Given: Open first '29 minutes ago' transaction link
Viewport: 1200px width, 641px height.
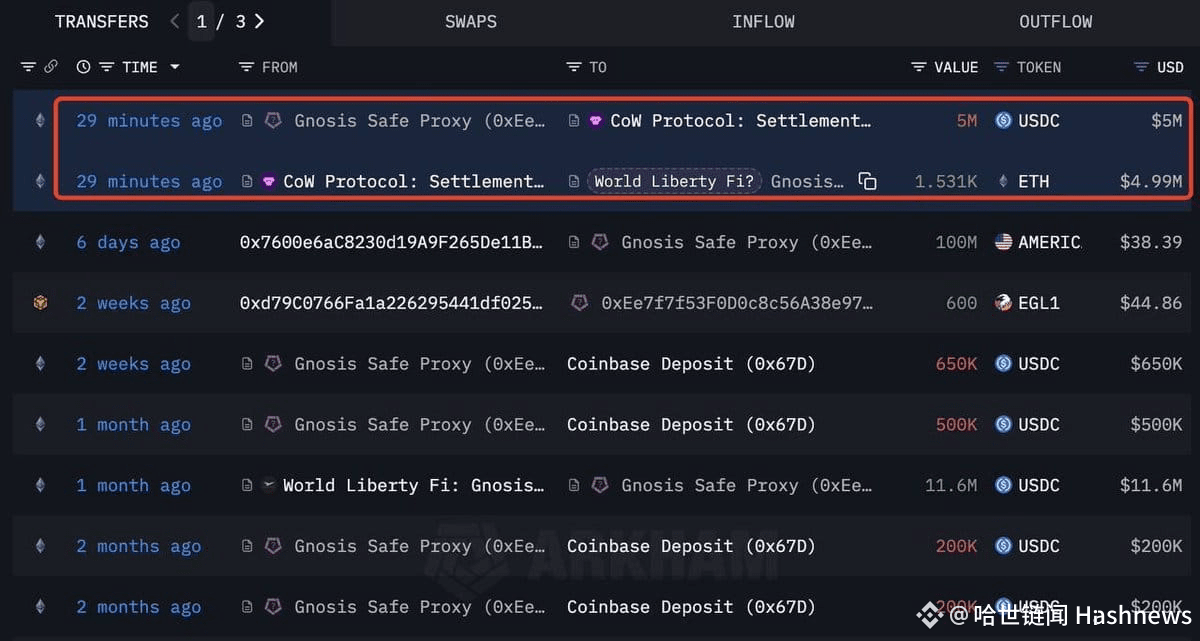Looking at the screenshot, I should click(x=149, y=121).
